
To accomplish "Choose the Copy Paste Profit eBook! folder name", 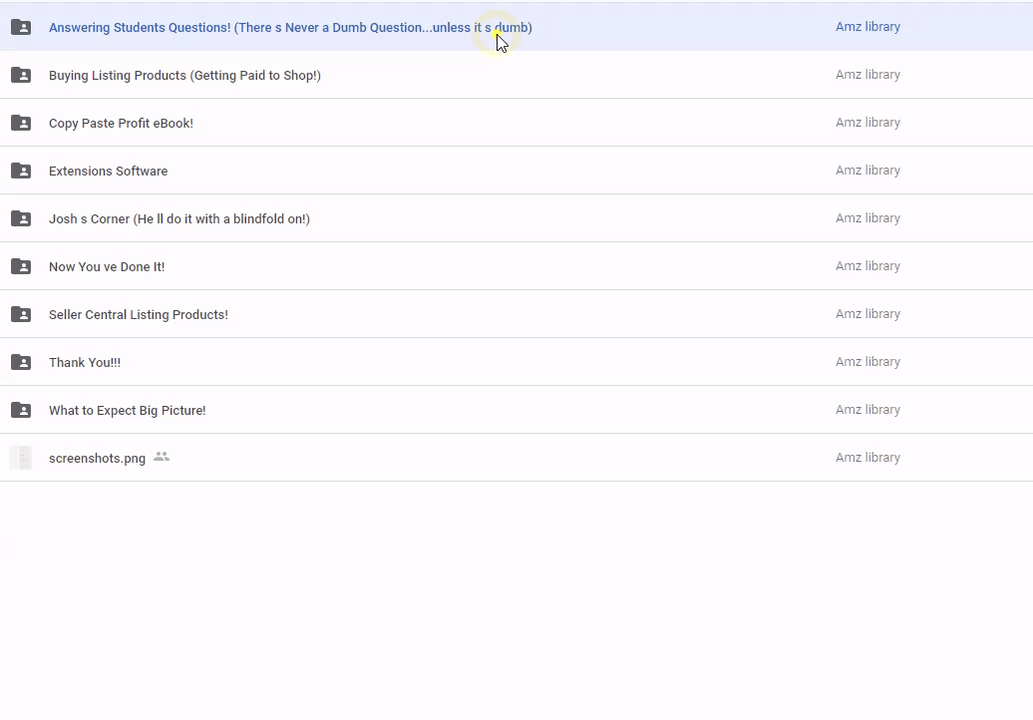I will (x=121, y=123).
